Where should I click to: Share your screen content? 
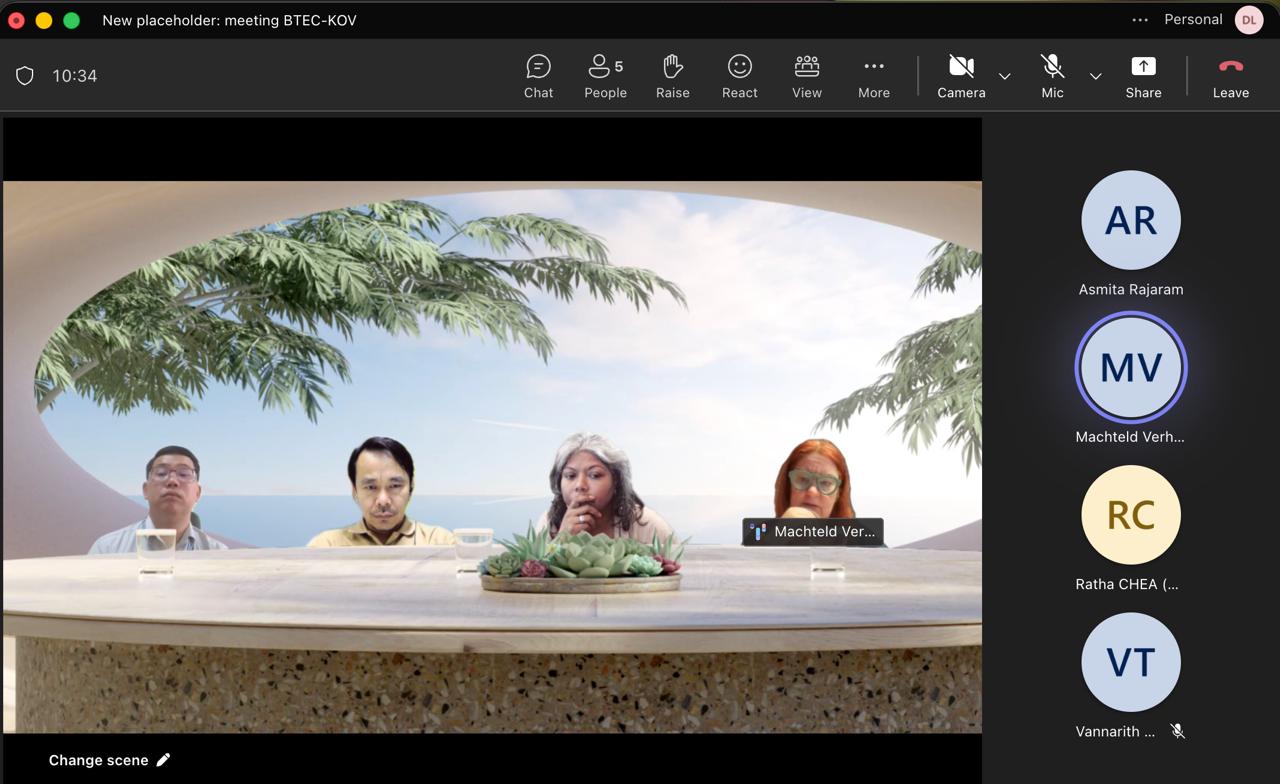[1143, 77]
